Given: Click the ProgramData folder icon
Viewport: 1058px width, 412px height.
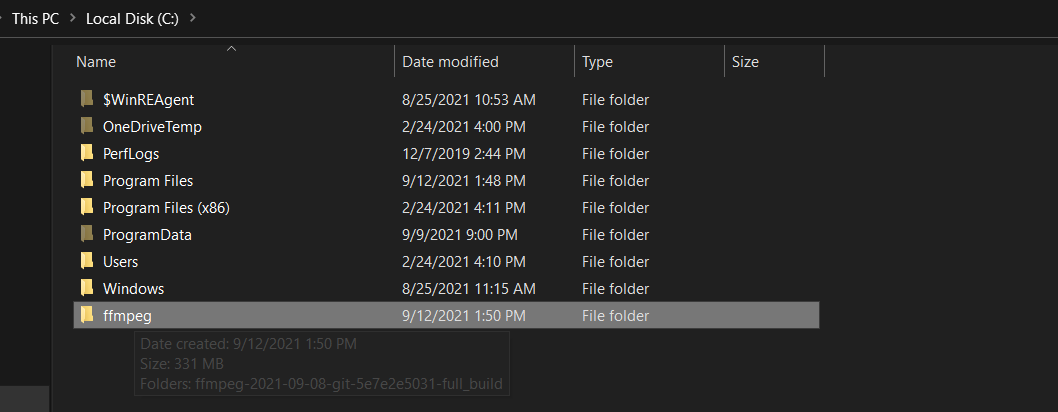Looking at the screenshot, I should 86,235.
